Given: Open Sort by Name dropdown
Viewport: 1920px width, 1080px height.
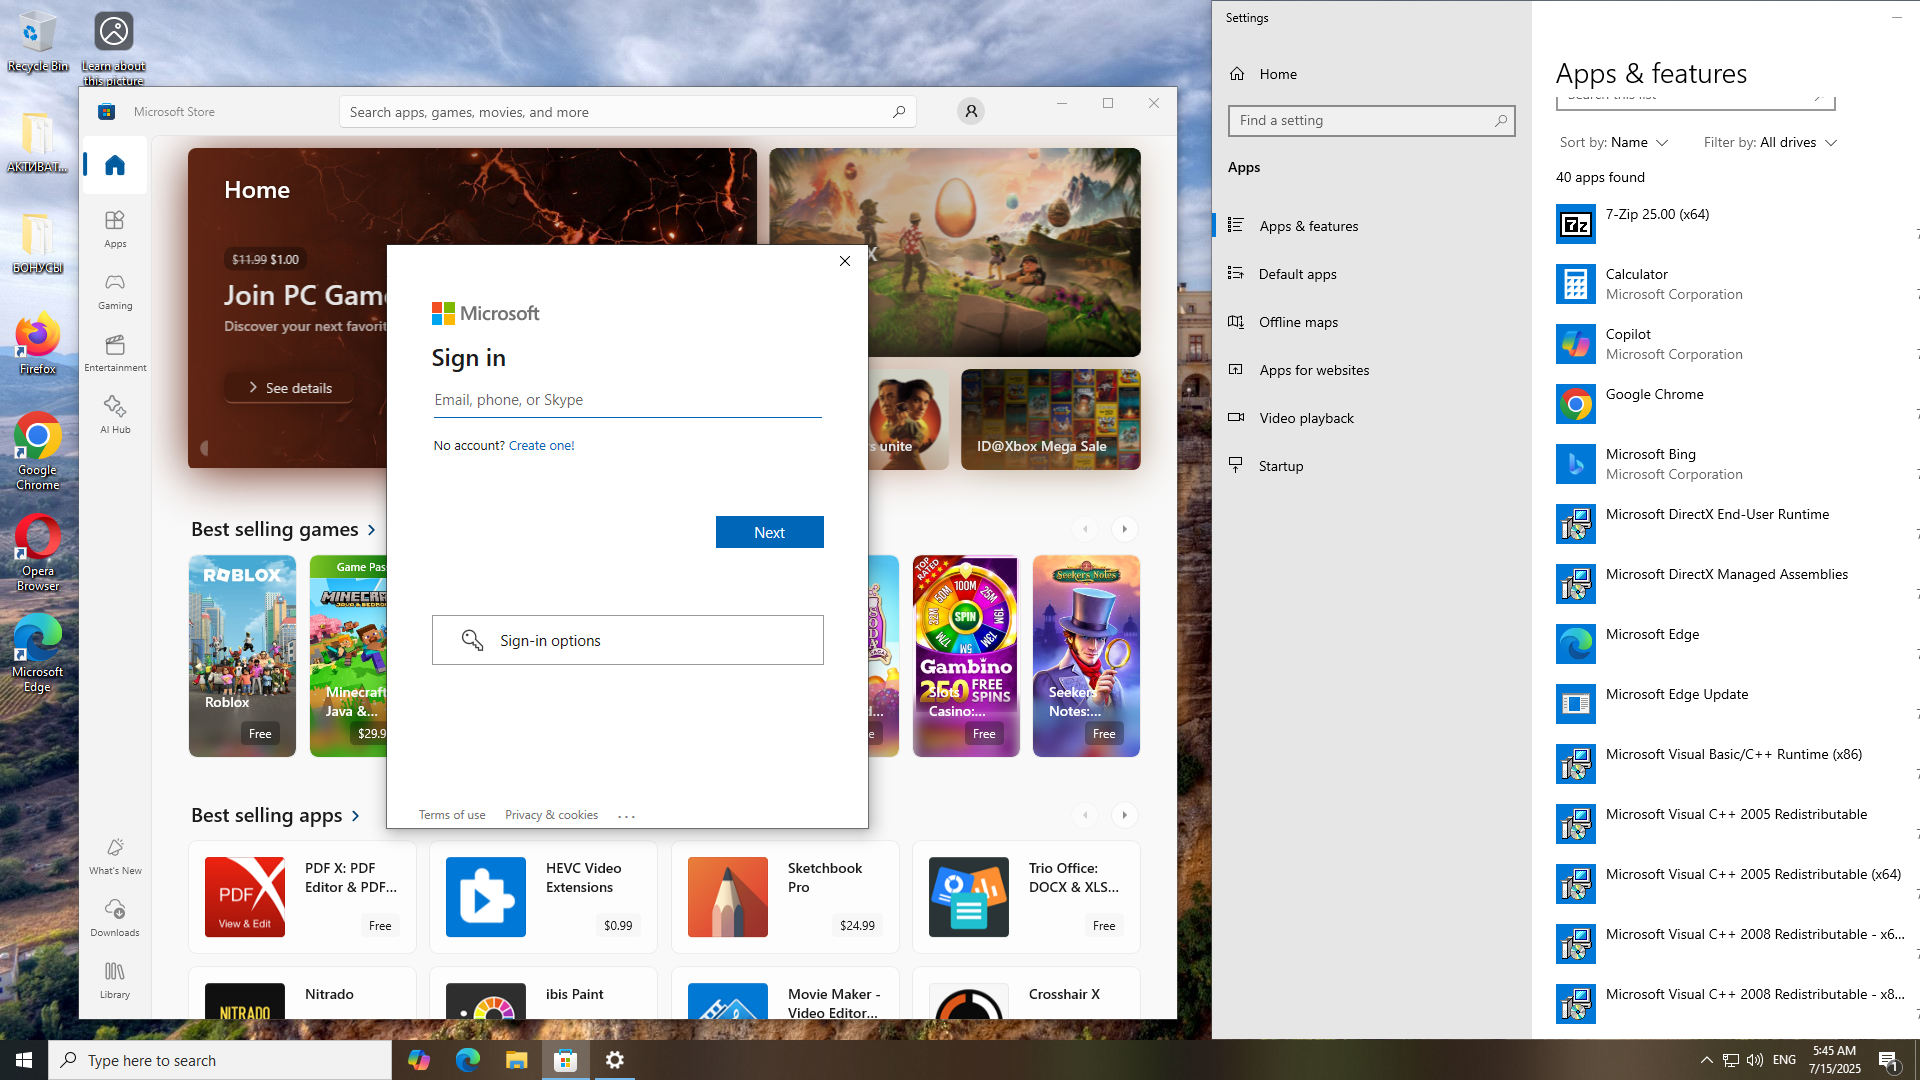Looking at the screenshot, I should coord(1614,143).
